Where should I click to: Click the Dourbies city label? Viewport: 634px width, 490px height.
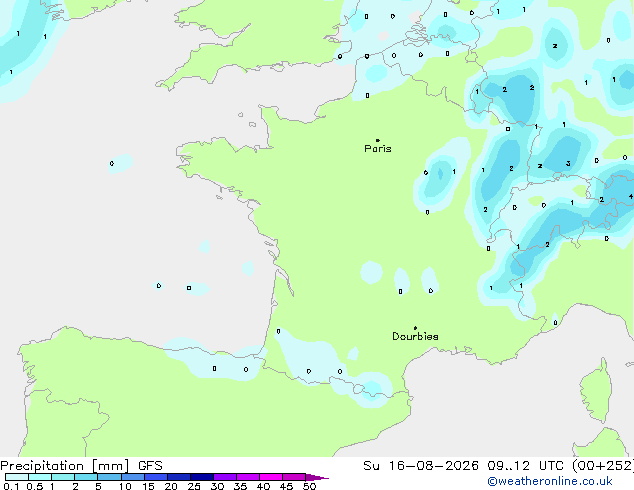point(415,336)
